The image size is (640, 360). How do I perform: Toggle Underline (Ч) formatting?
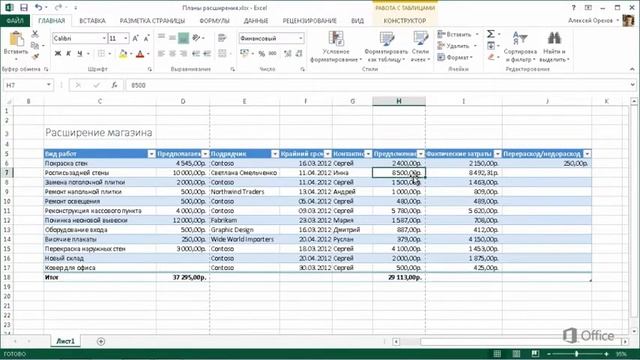pyautogui.click(x=80, y=53)
